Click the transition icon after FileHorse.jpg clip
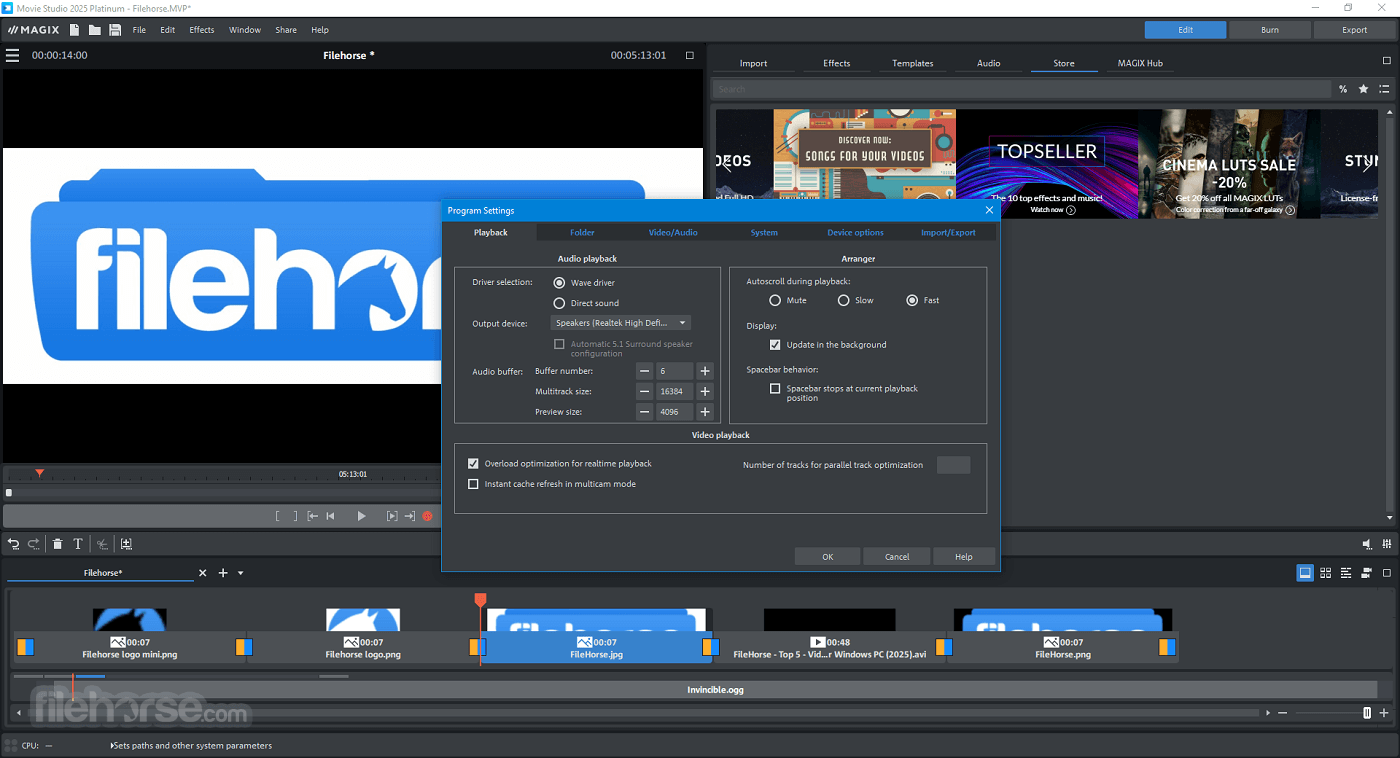This screenshot has height=758, width=1400. pyautogui.click(x=711, y=647)
